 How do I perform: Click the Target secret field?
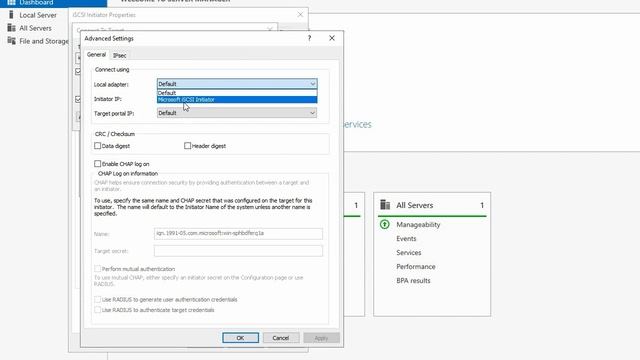click(238, 251)
